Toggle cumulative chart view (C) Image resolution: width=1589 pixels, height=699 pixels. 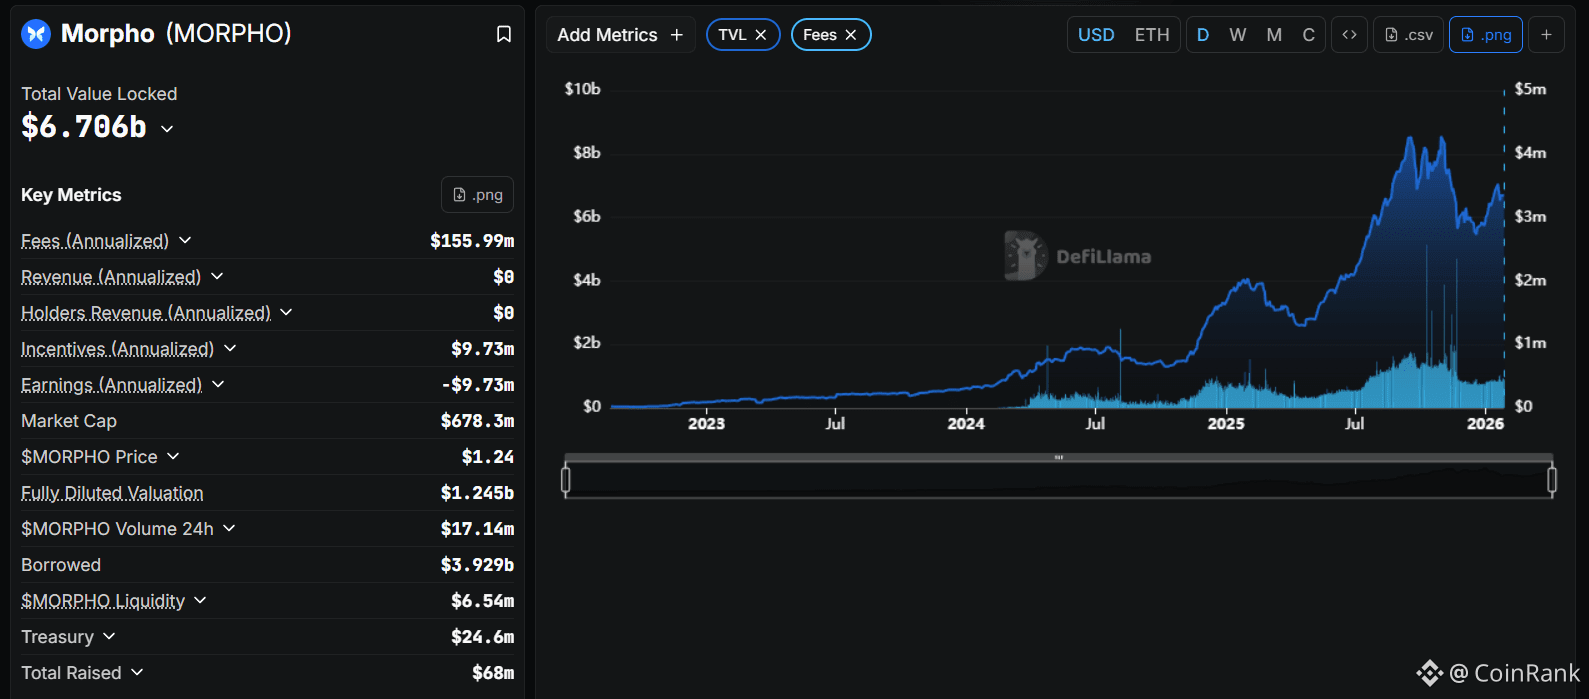coord(1308,35)
